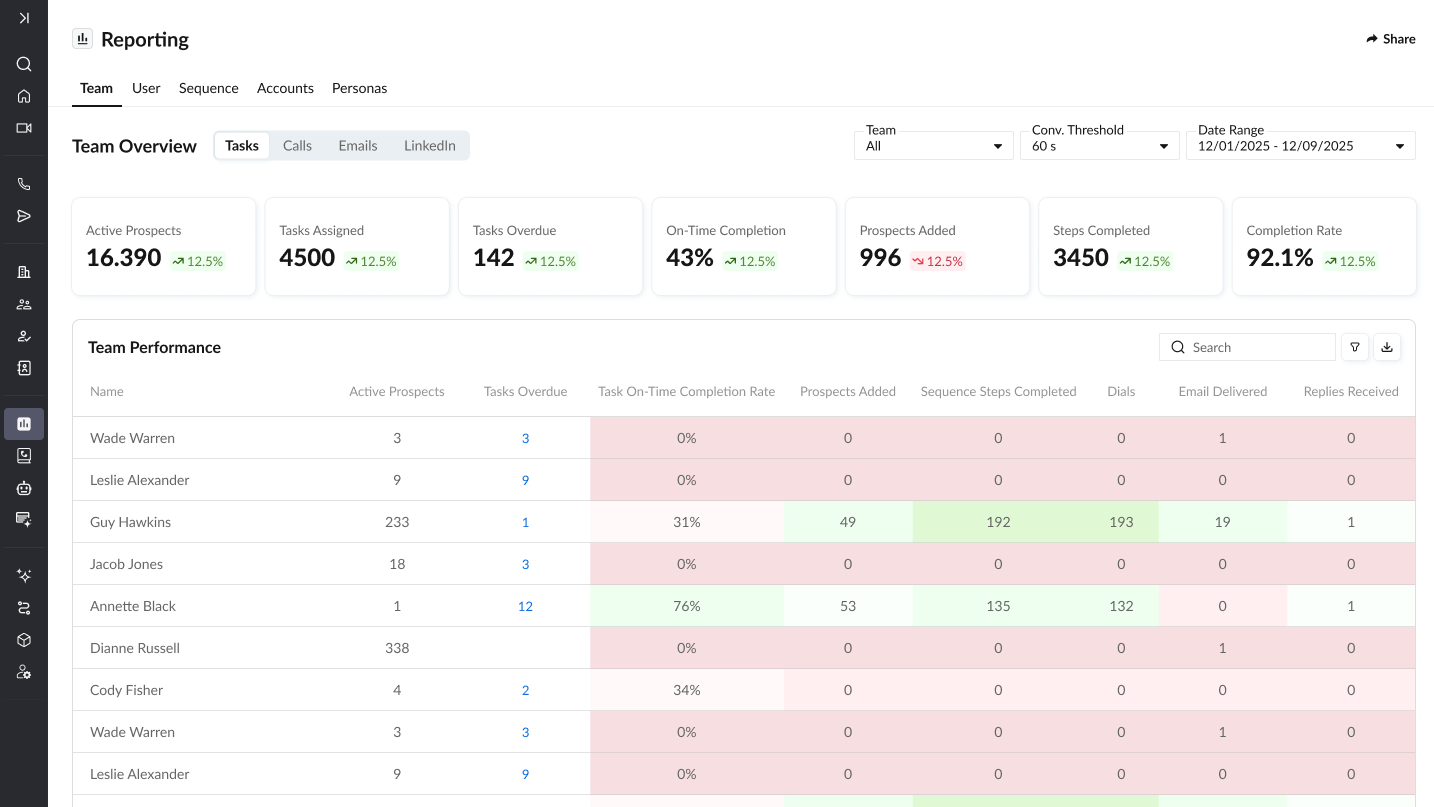Open the phone calls sidebar icon
Viewport: 1434px width, 807px height.
24,184
